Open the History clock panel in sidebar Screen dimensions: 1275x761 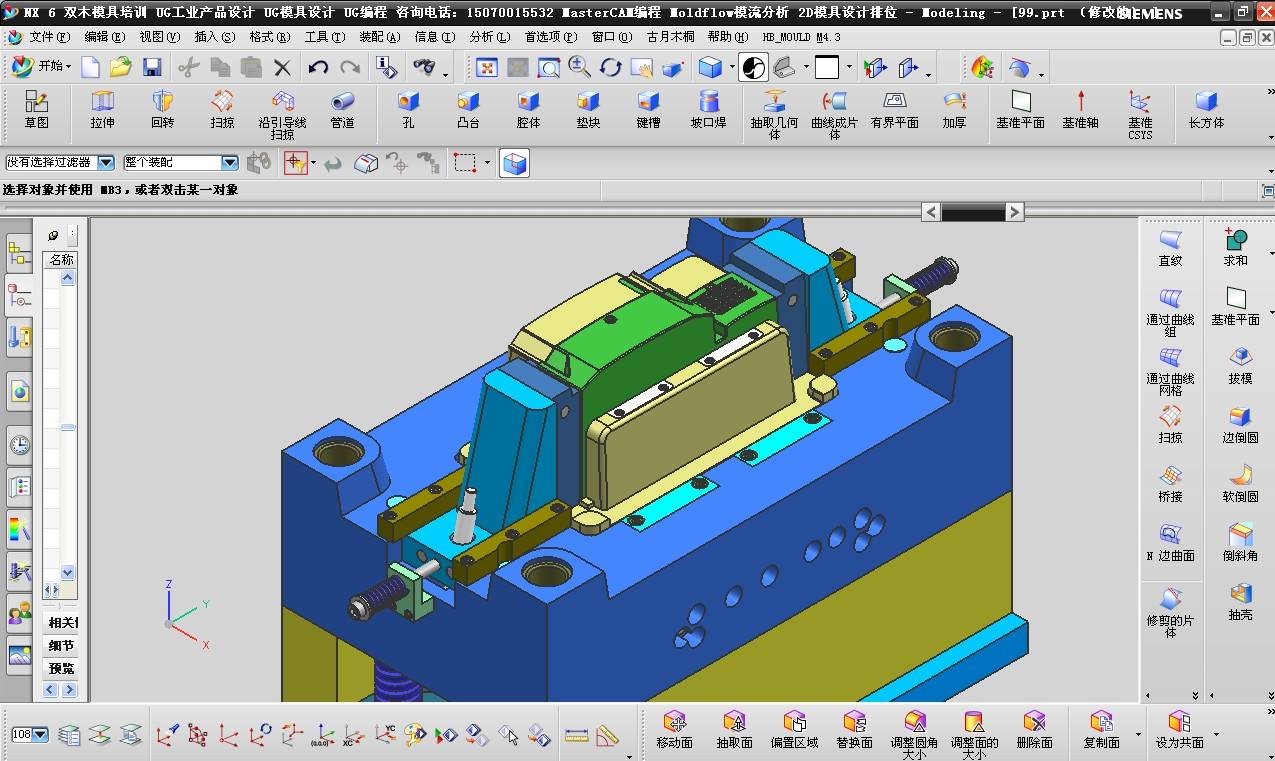coord(19,444)
